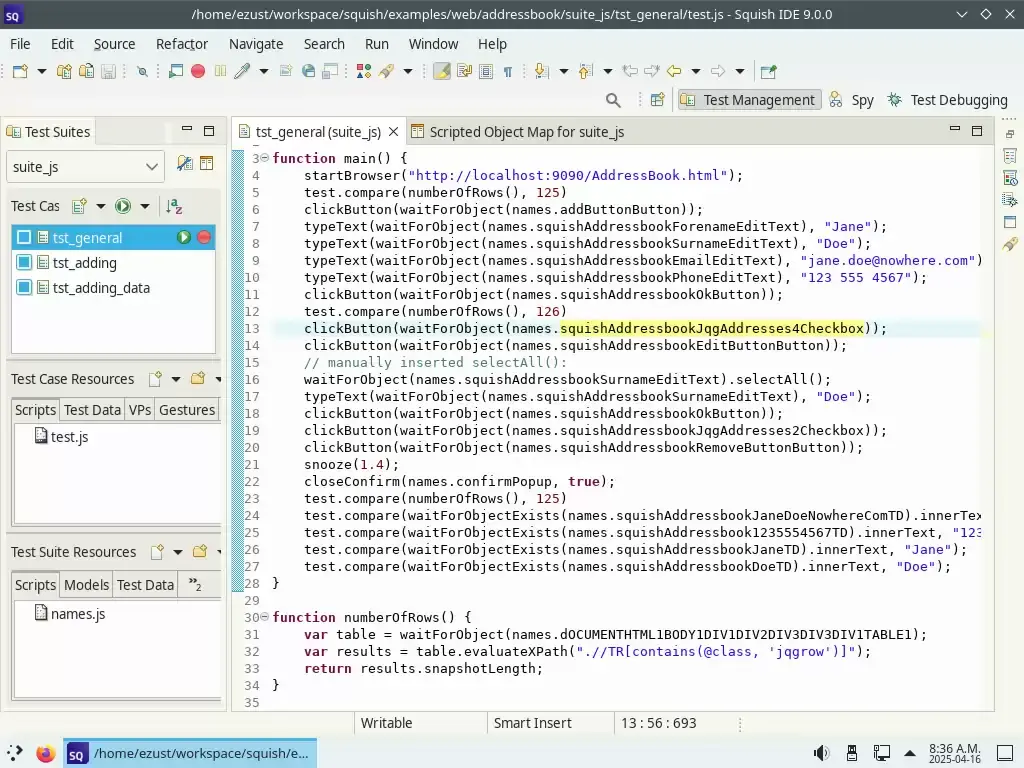Toggle the tst_adding checkbox

click(x=24, y=263)
